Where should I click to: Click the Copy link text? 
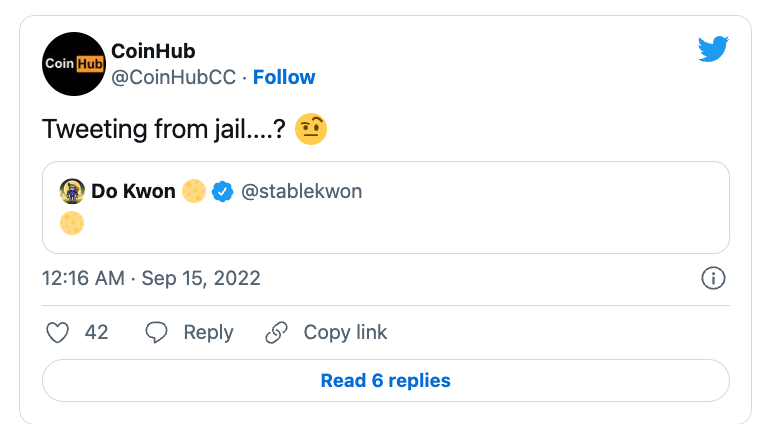(345, 333)
